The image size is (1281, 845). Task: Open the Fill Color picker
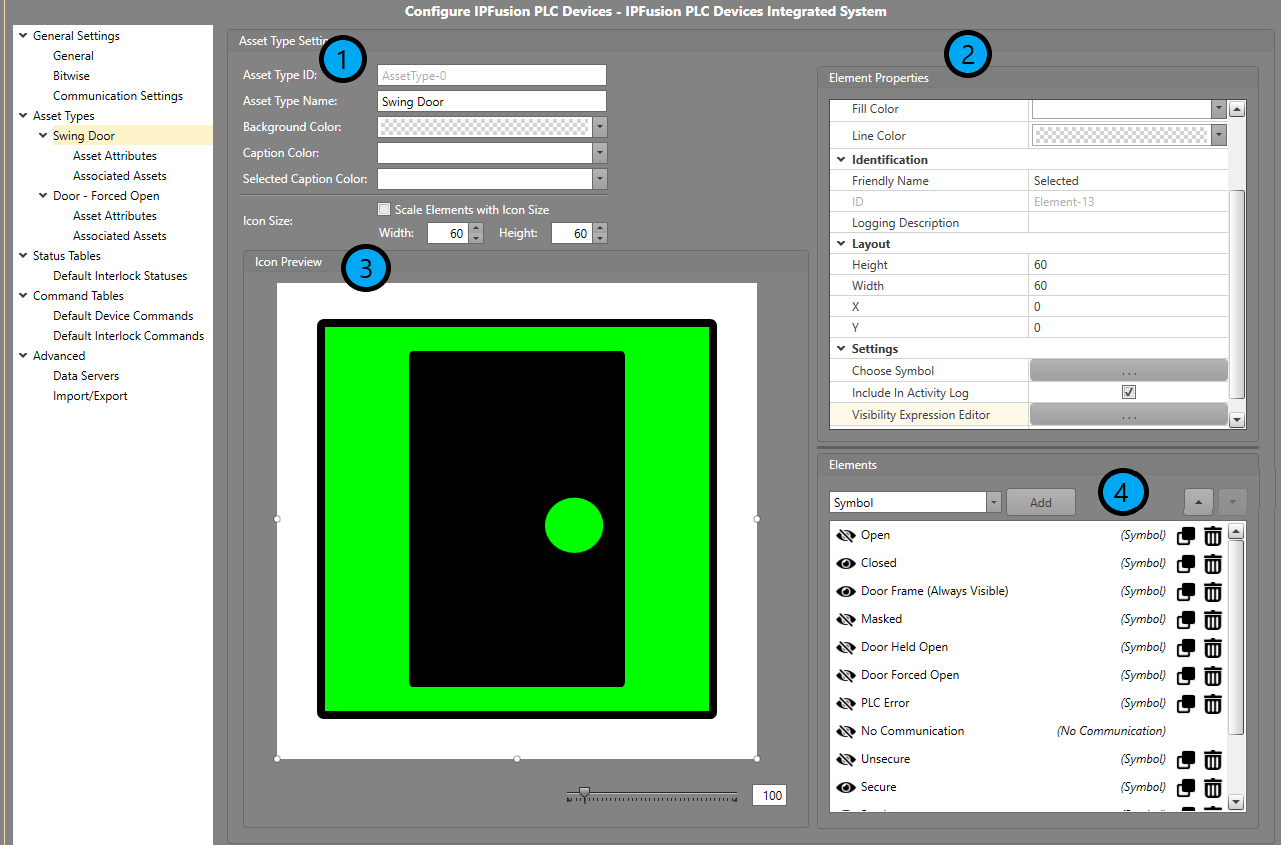[1218, 109]
